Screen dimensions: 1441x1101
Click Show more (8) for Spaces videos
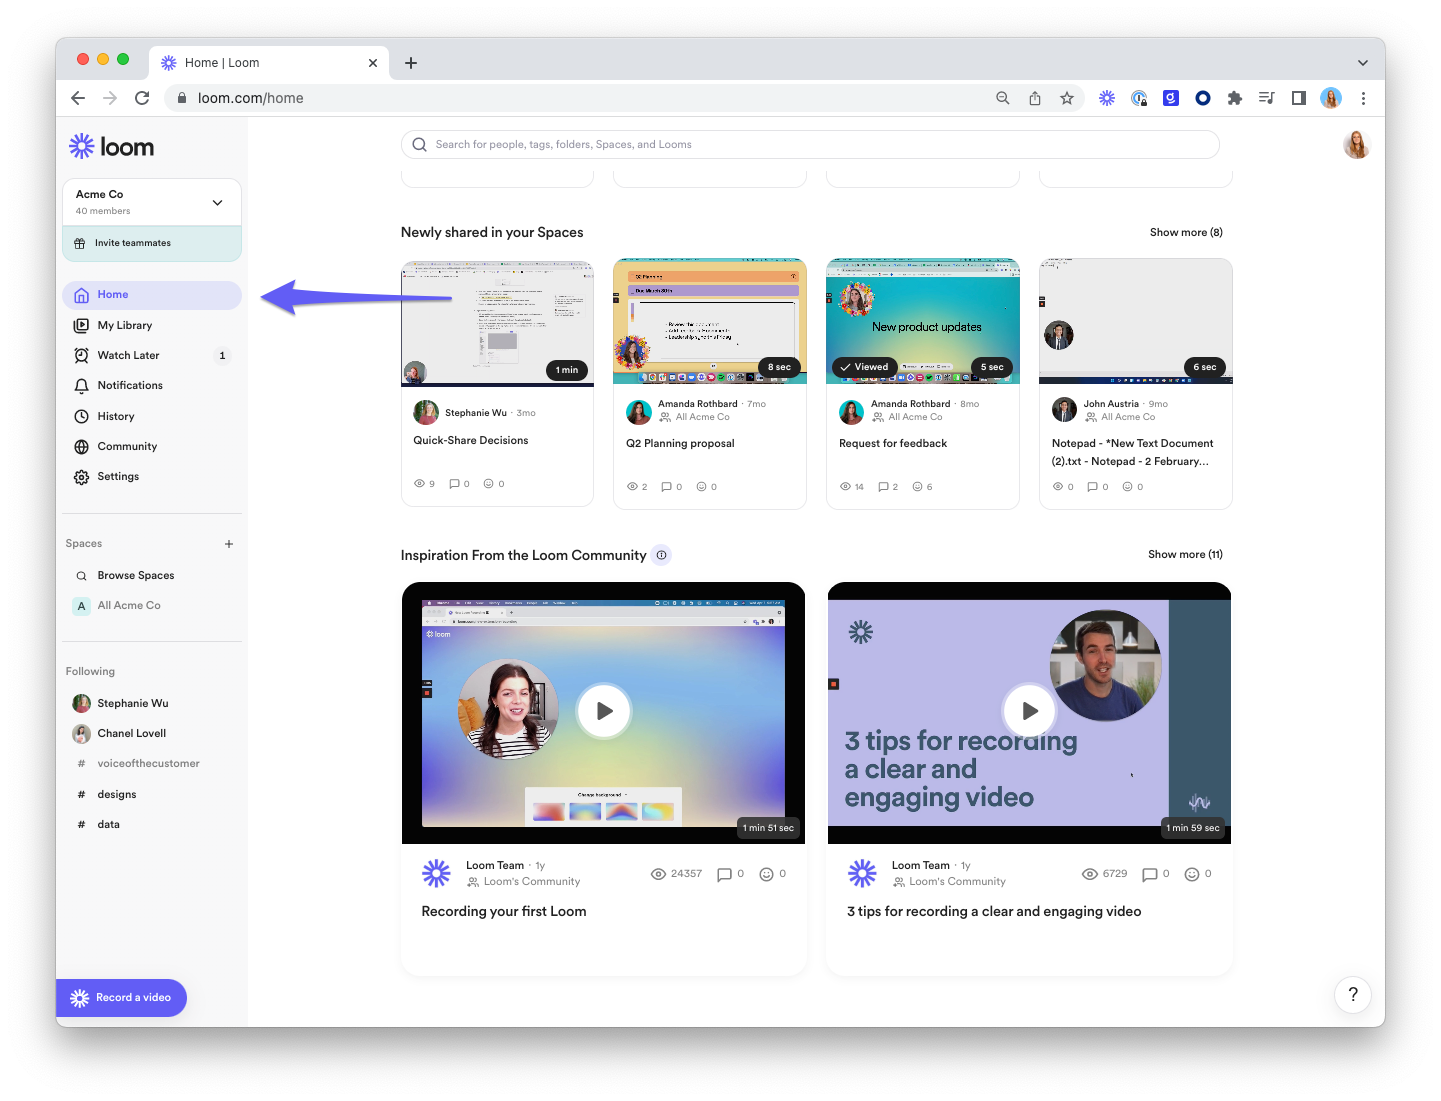point(1185,232)
